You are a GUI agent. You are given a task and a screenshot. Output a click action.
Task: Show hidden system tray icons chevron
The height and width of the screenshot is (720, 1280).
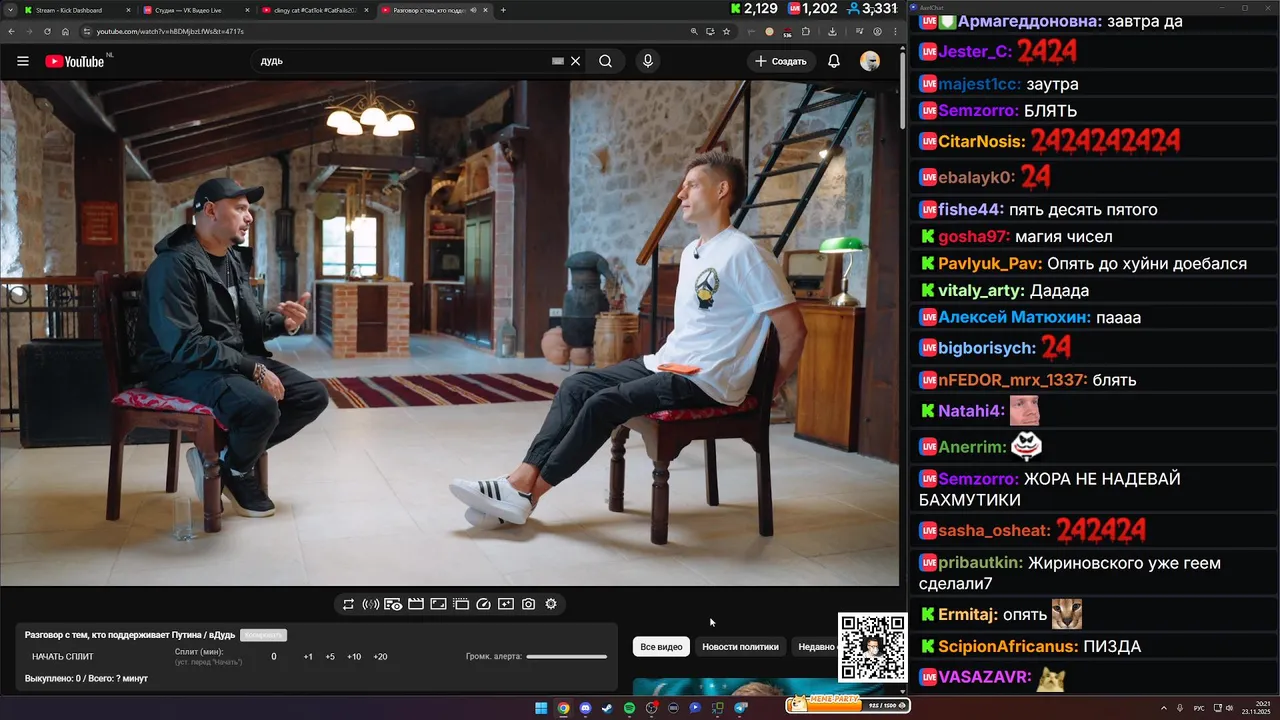[x=1165, y=708]
